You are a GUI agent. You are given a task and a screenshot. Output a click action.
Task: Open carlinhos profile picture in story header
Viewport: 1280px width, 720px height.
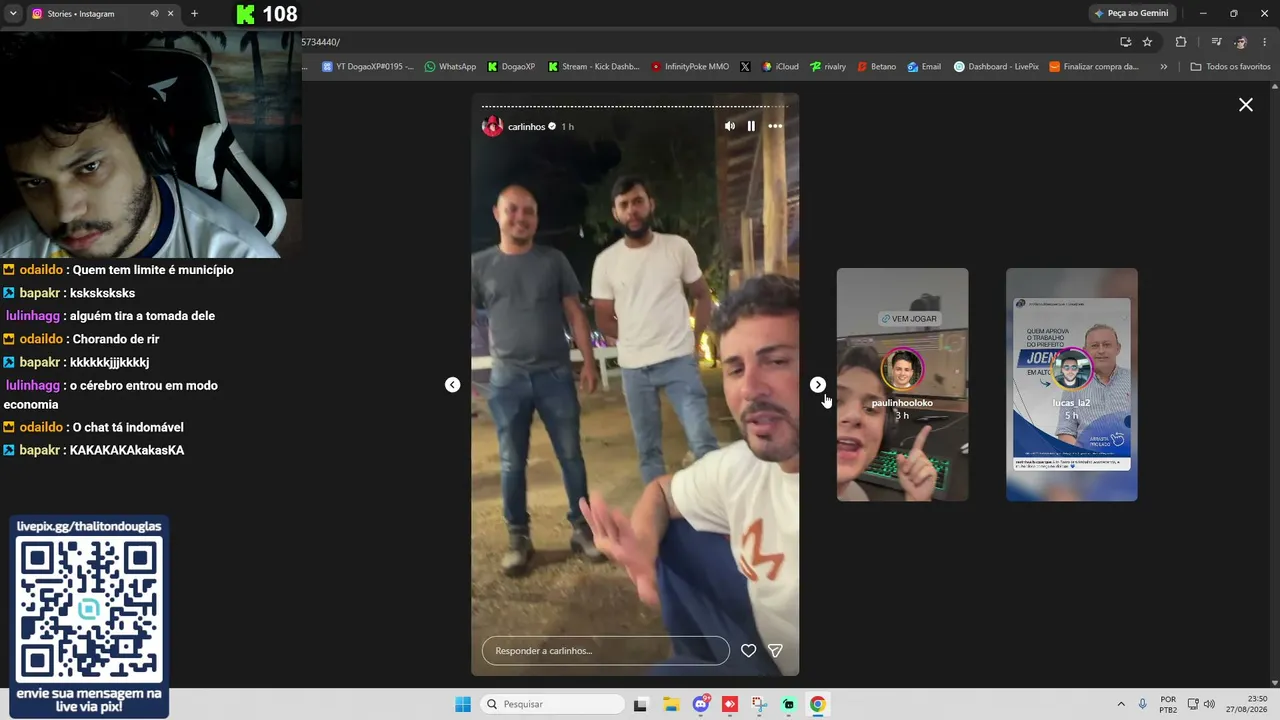coord(492,126)
